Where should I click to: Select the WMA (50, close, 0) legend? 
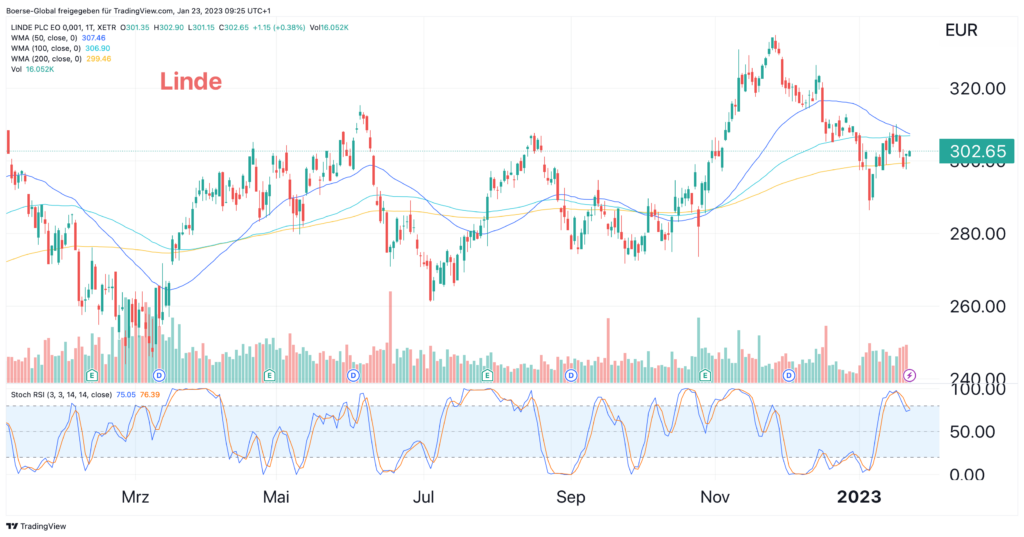(46, 38)
